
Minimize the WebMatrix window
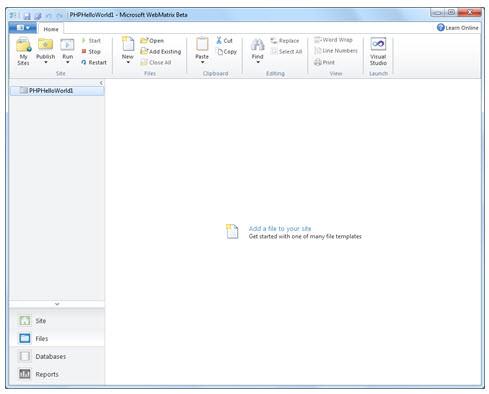point(438,12)
